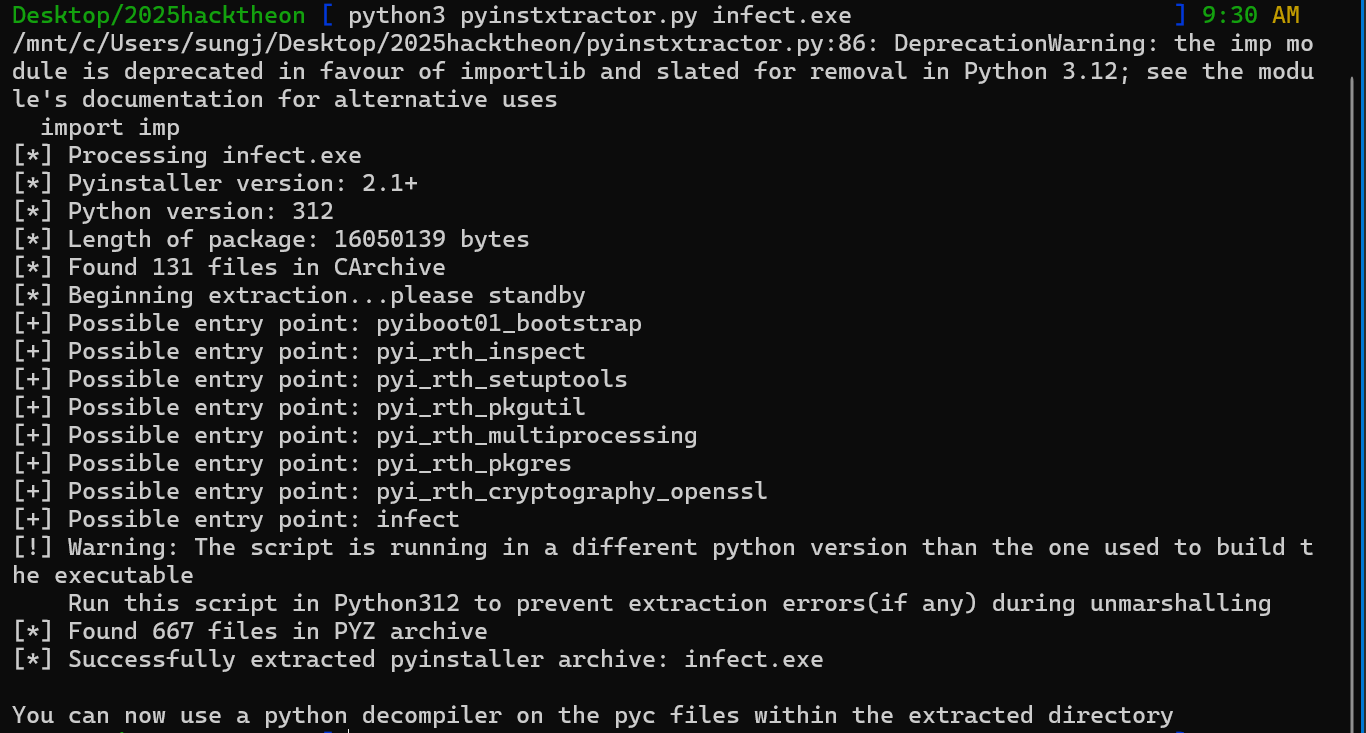The image size is (1366, 733).
Task: Click the 'pyiboot01_bootstrap' entry point text
Action: (509, 324)
